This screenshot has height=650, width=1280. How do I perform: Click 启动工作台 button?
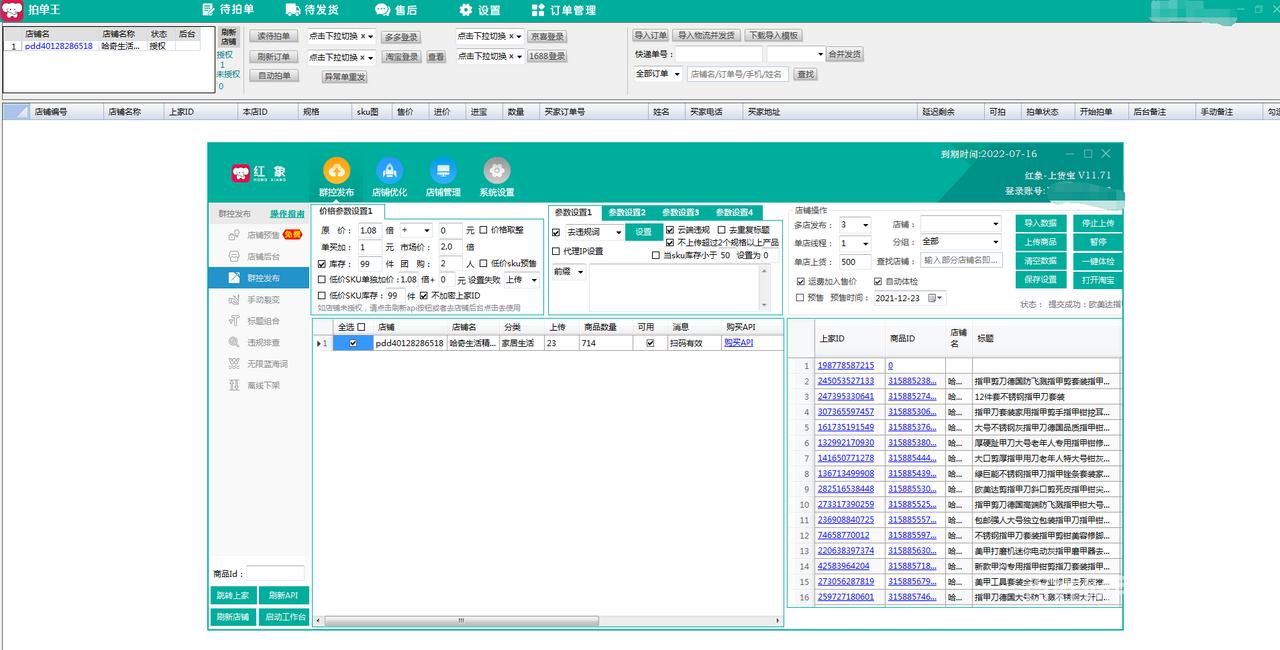click(x=284, y=617)
